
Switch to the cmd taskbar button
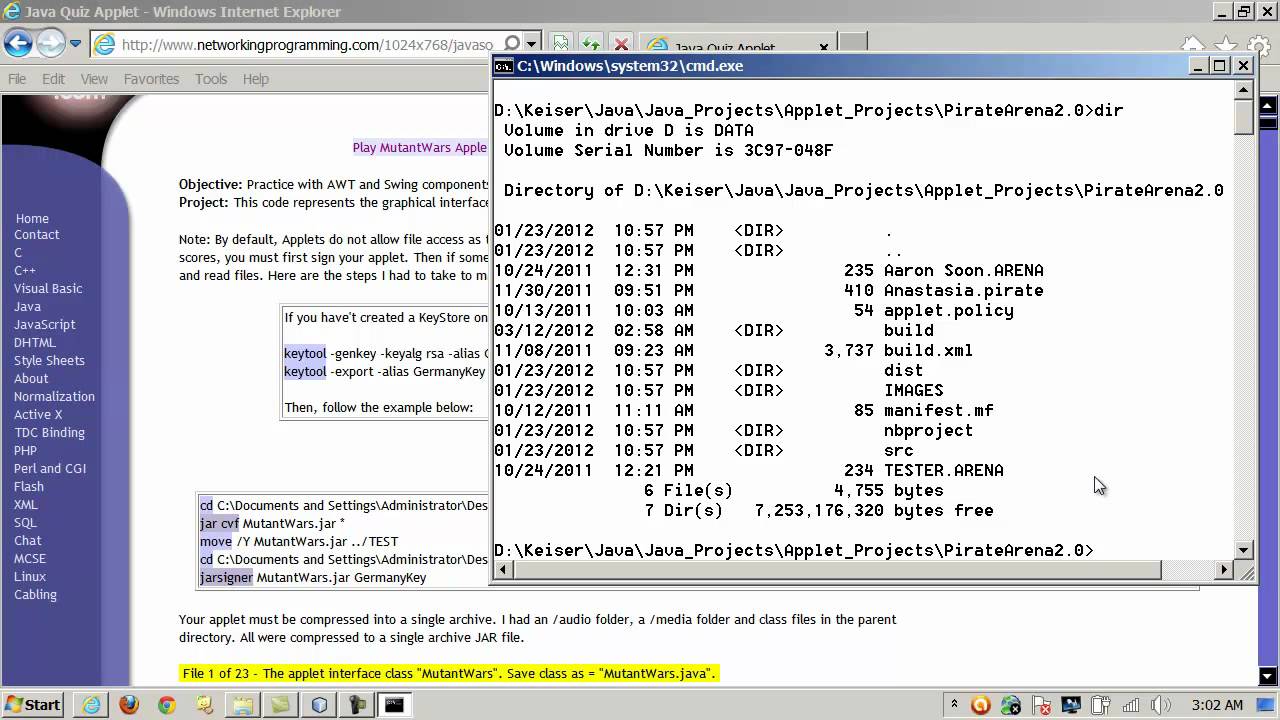(395, 705)
